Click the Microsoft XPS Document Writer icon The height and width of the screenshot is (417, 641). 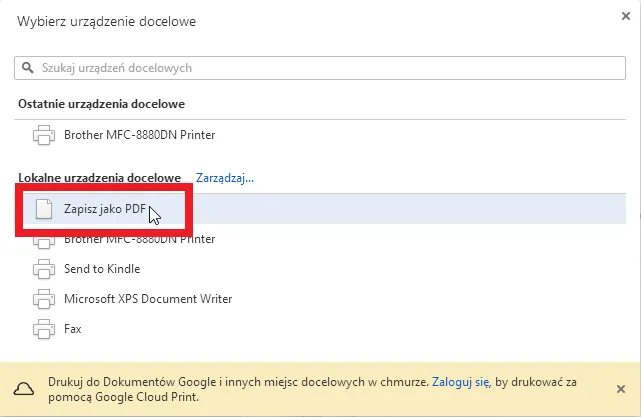tap(43, 299)
